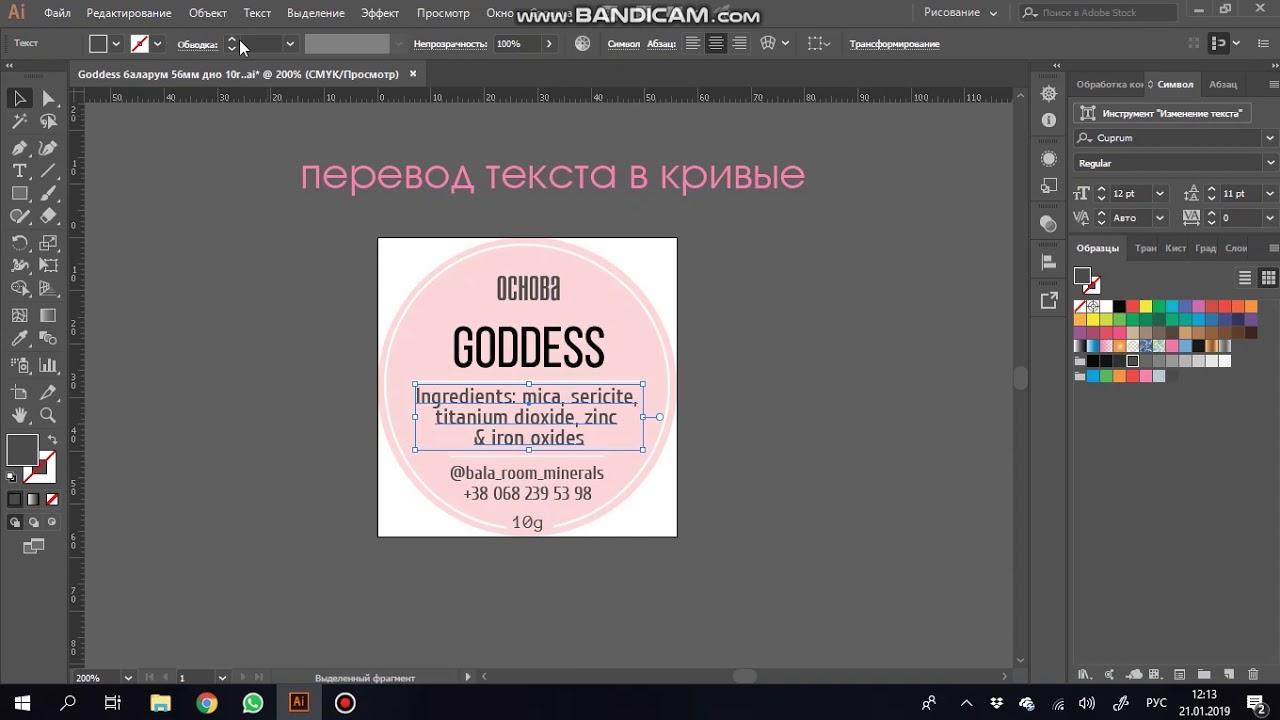The image size is (1280, 720).
Task: Select the Direct Selection white arrow tool
Action: pyautogui.click(x=48, y=98)
